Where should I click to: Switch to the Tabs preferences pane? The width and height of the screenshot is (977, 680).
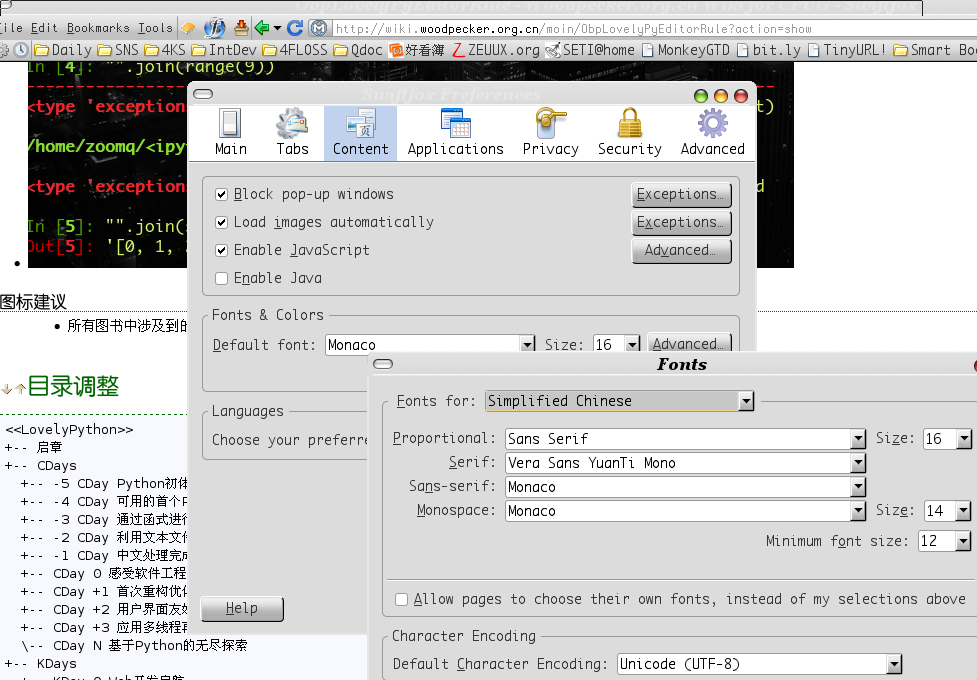coord(292,133)
